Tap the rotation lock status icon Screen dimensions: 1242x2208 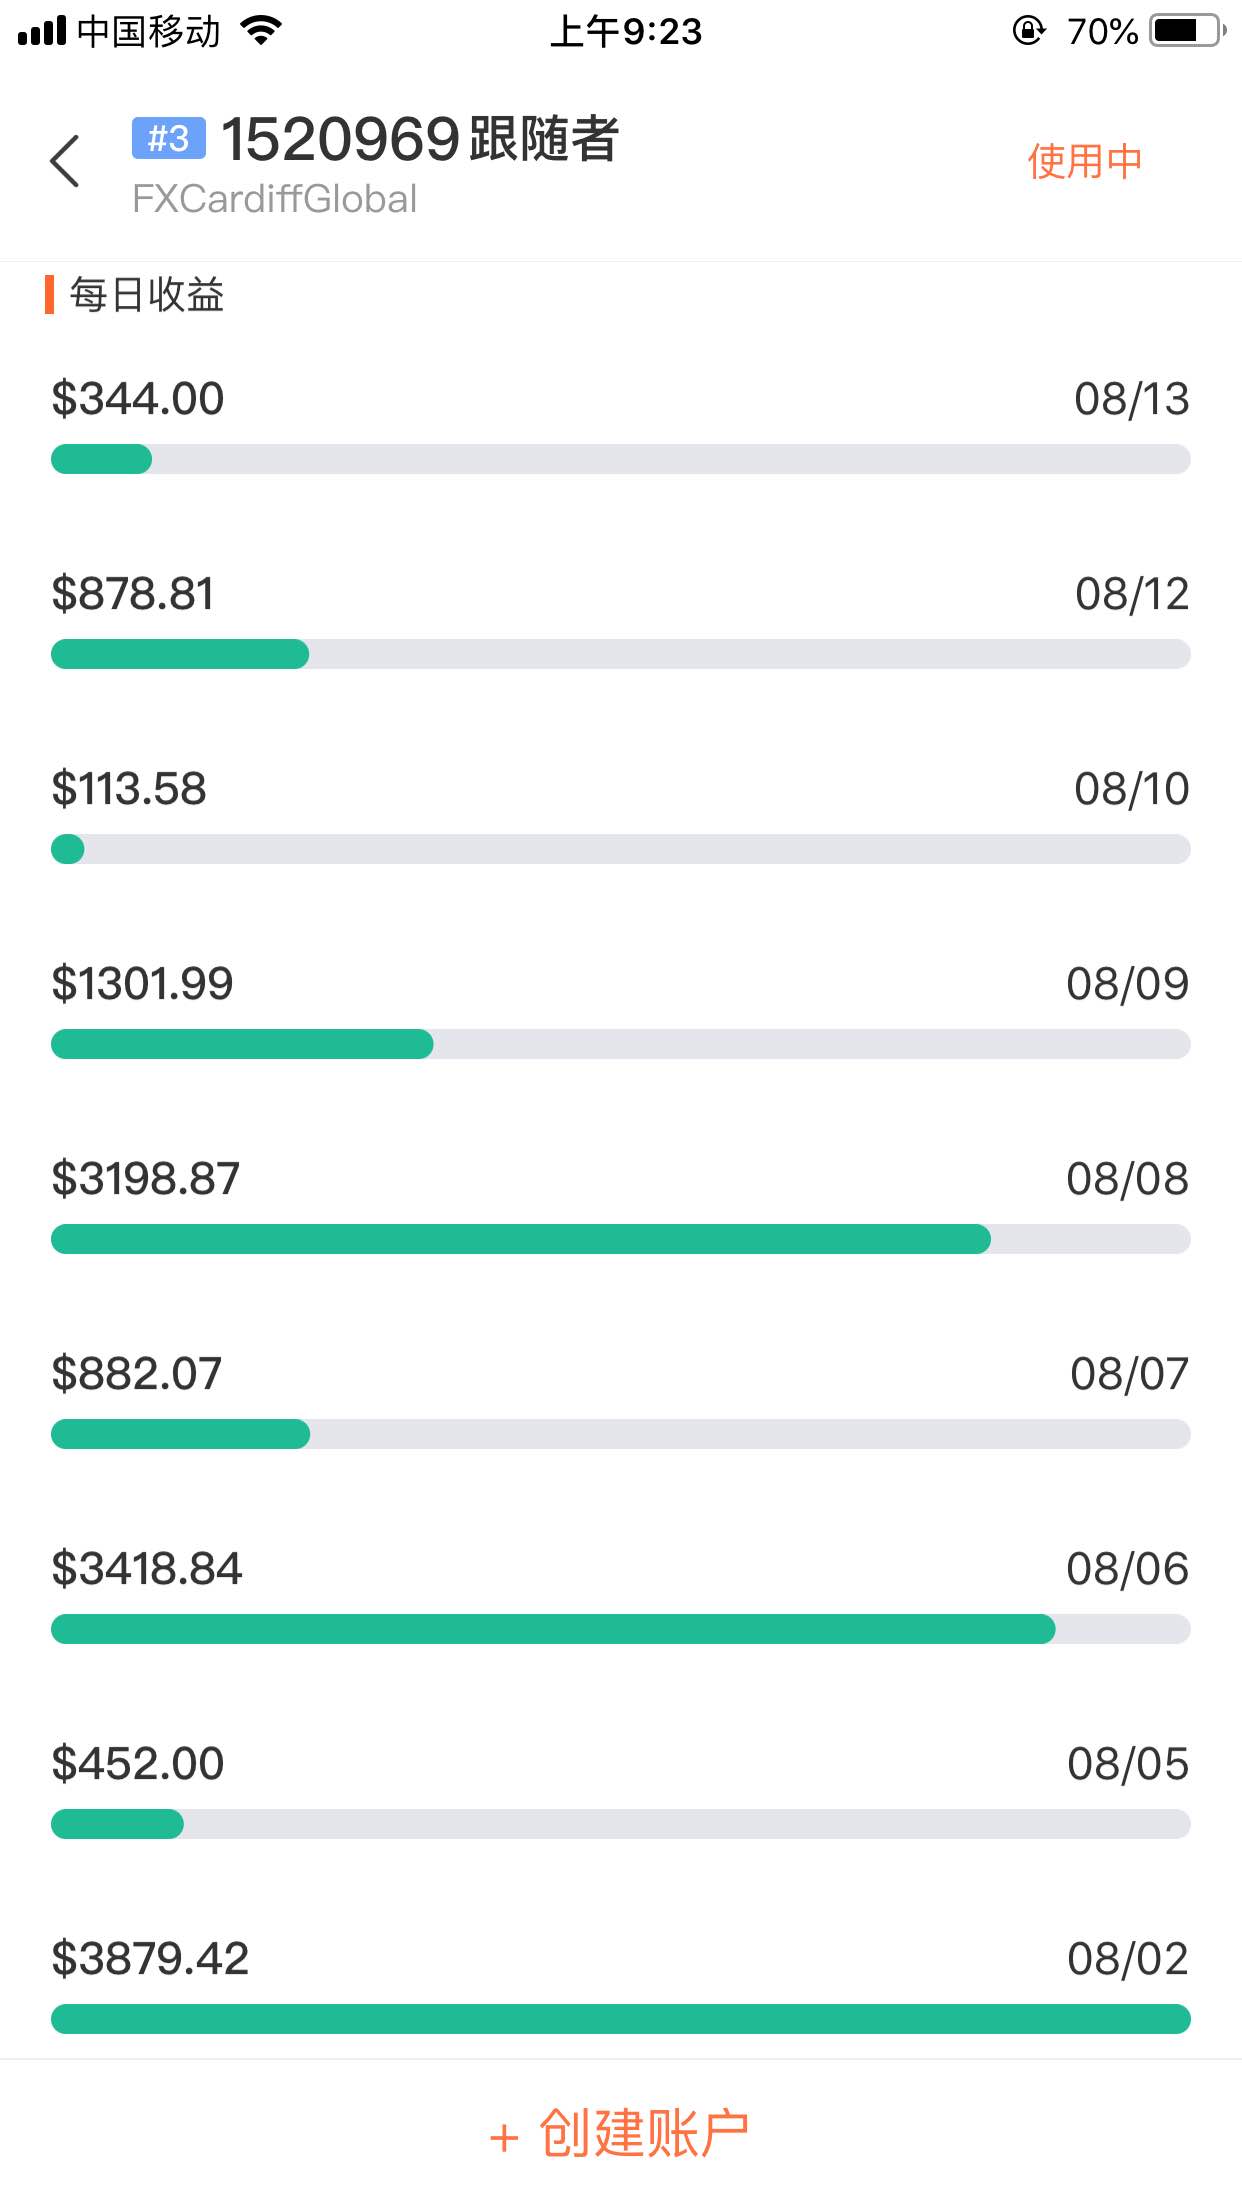(x=1029, y=31)
